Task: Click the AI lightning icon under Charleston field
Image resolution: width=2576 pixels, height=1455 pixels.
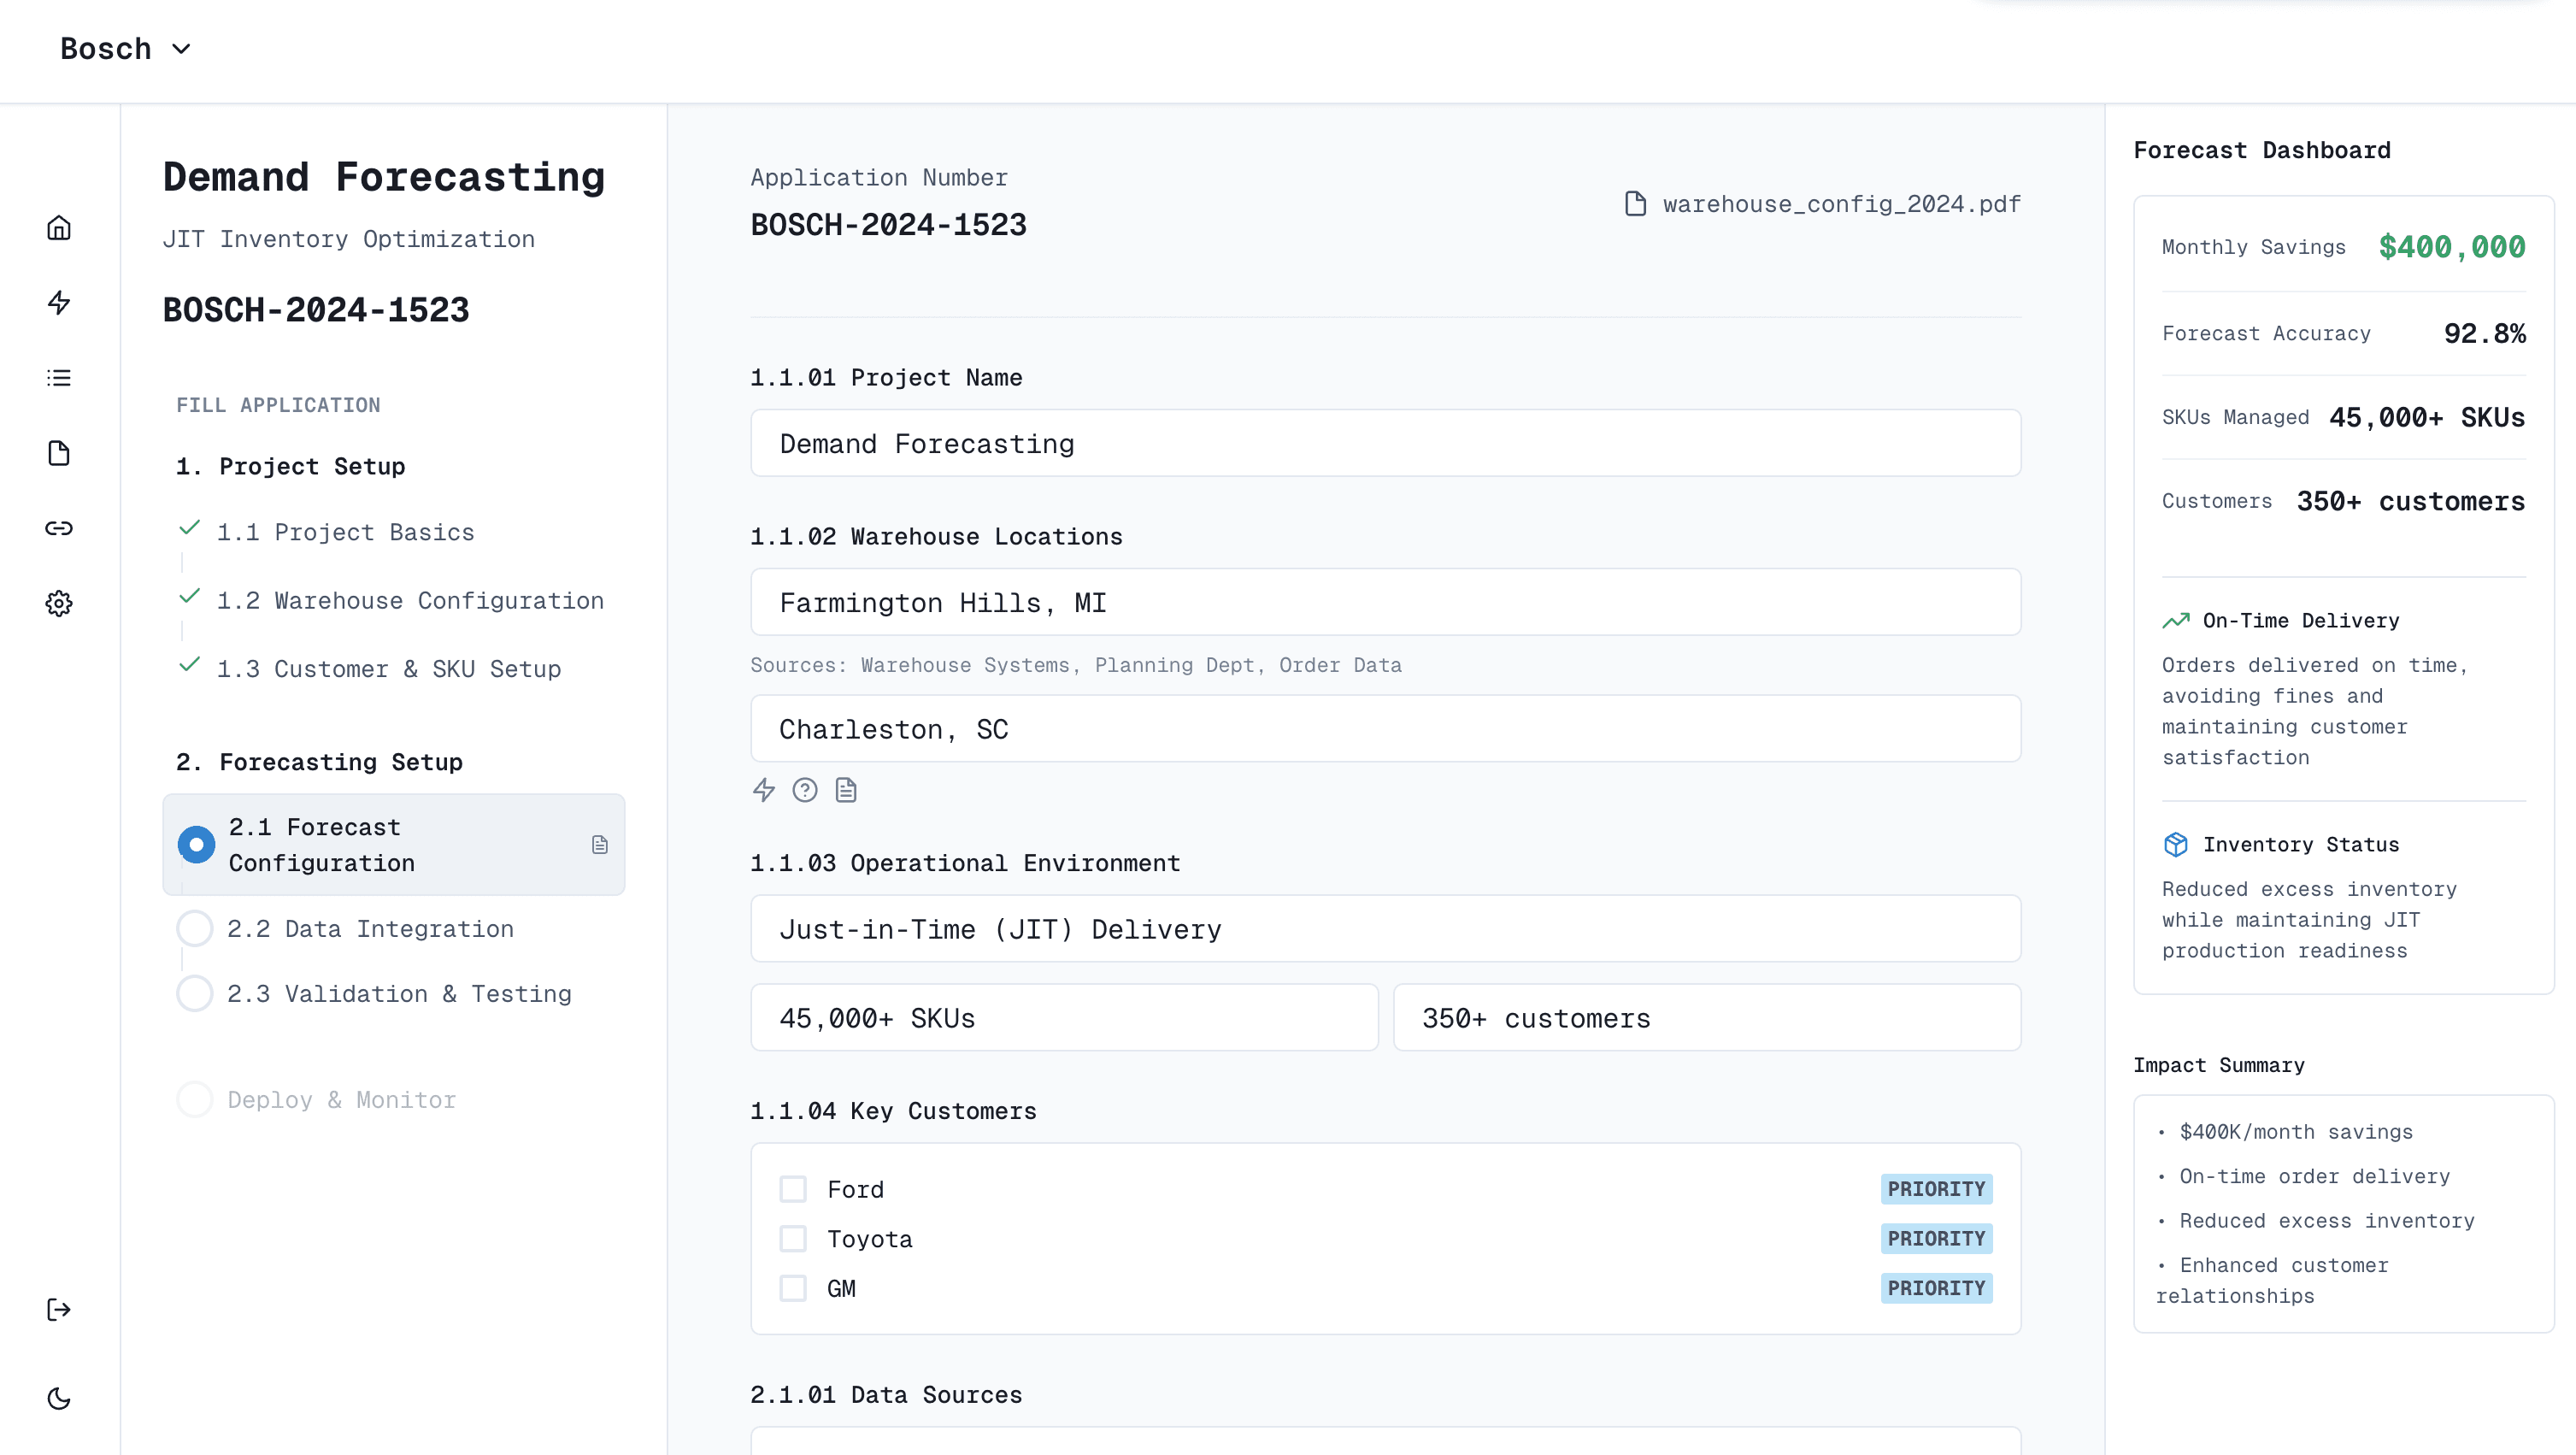Action: 764,790
